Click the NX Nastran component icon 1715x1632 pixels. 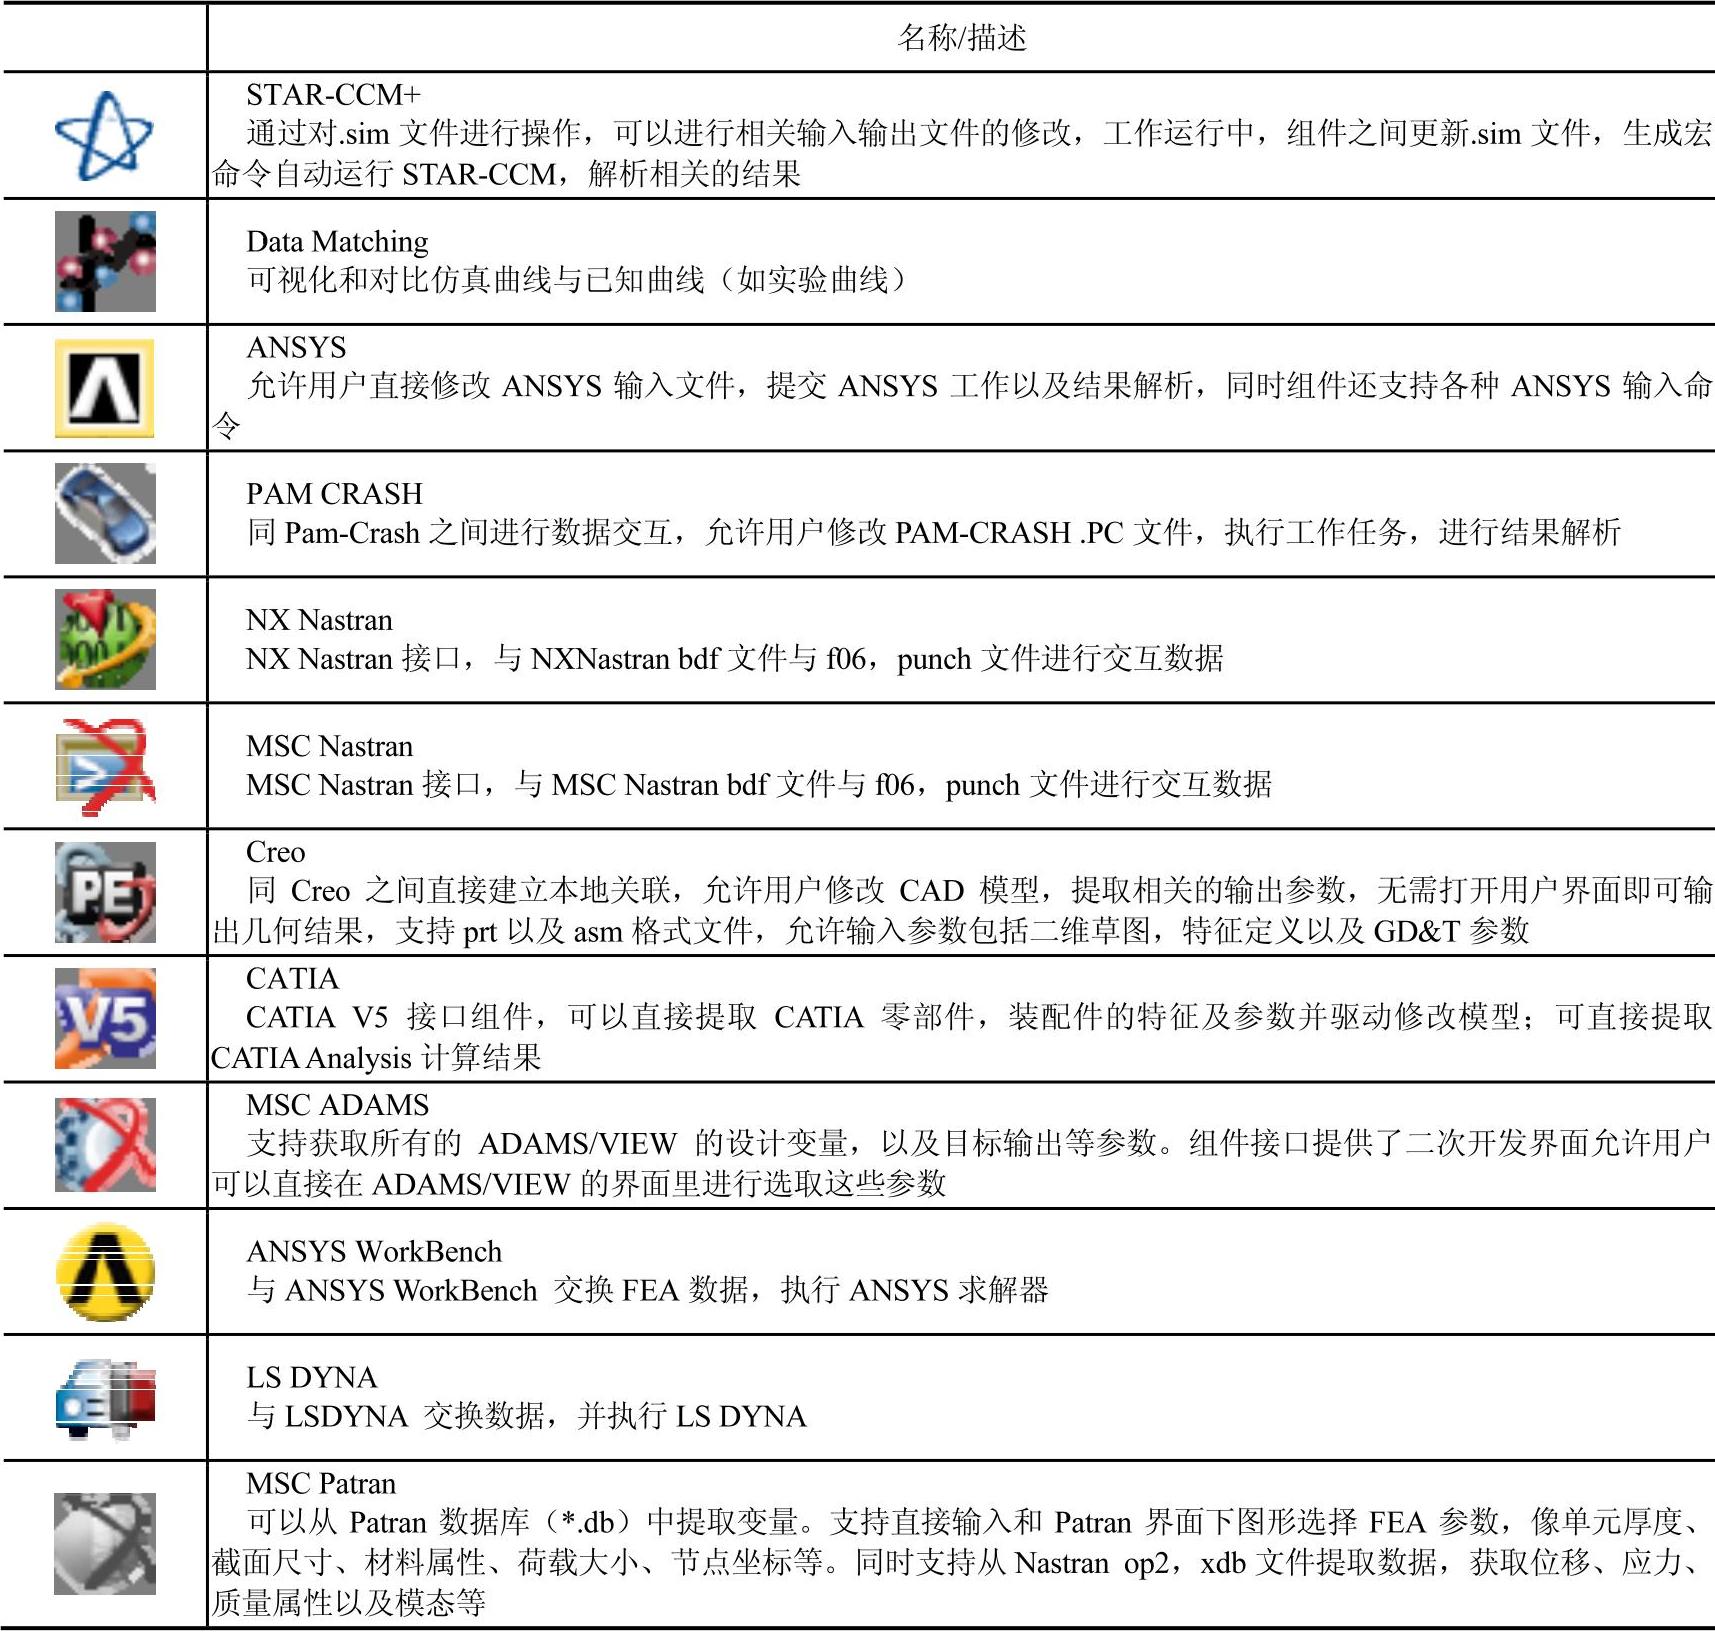[105, 639]
